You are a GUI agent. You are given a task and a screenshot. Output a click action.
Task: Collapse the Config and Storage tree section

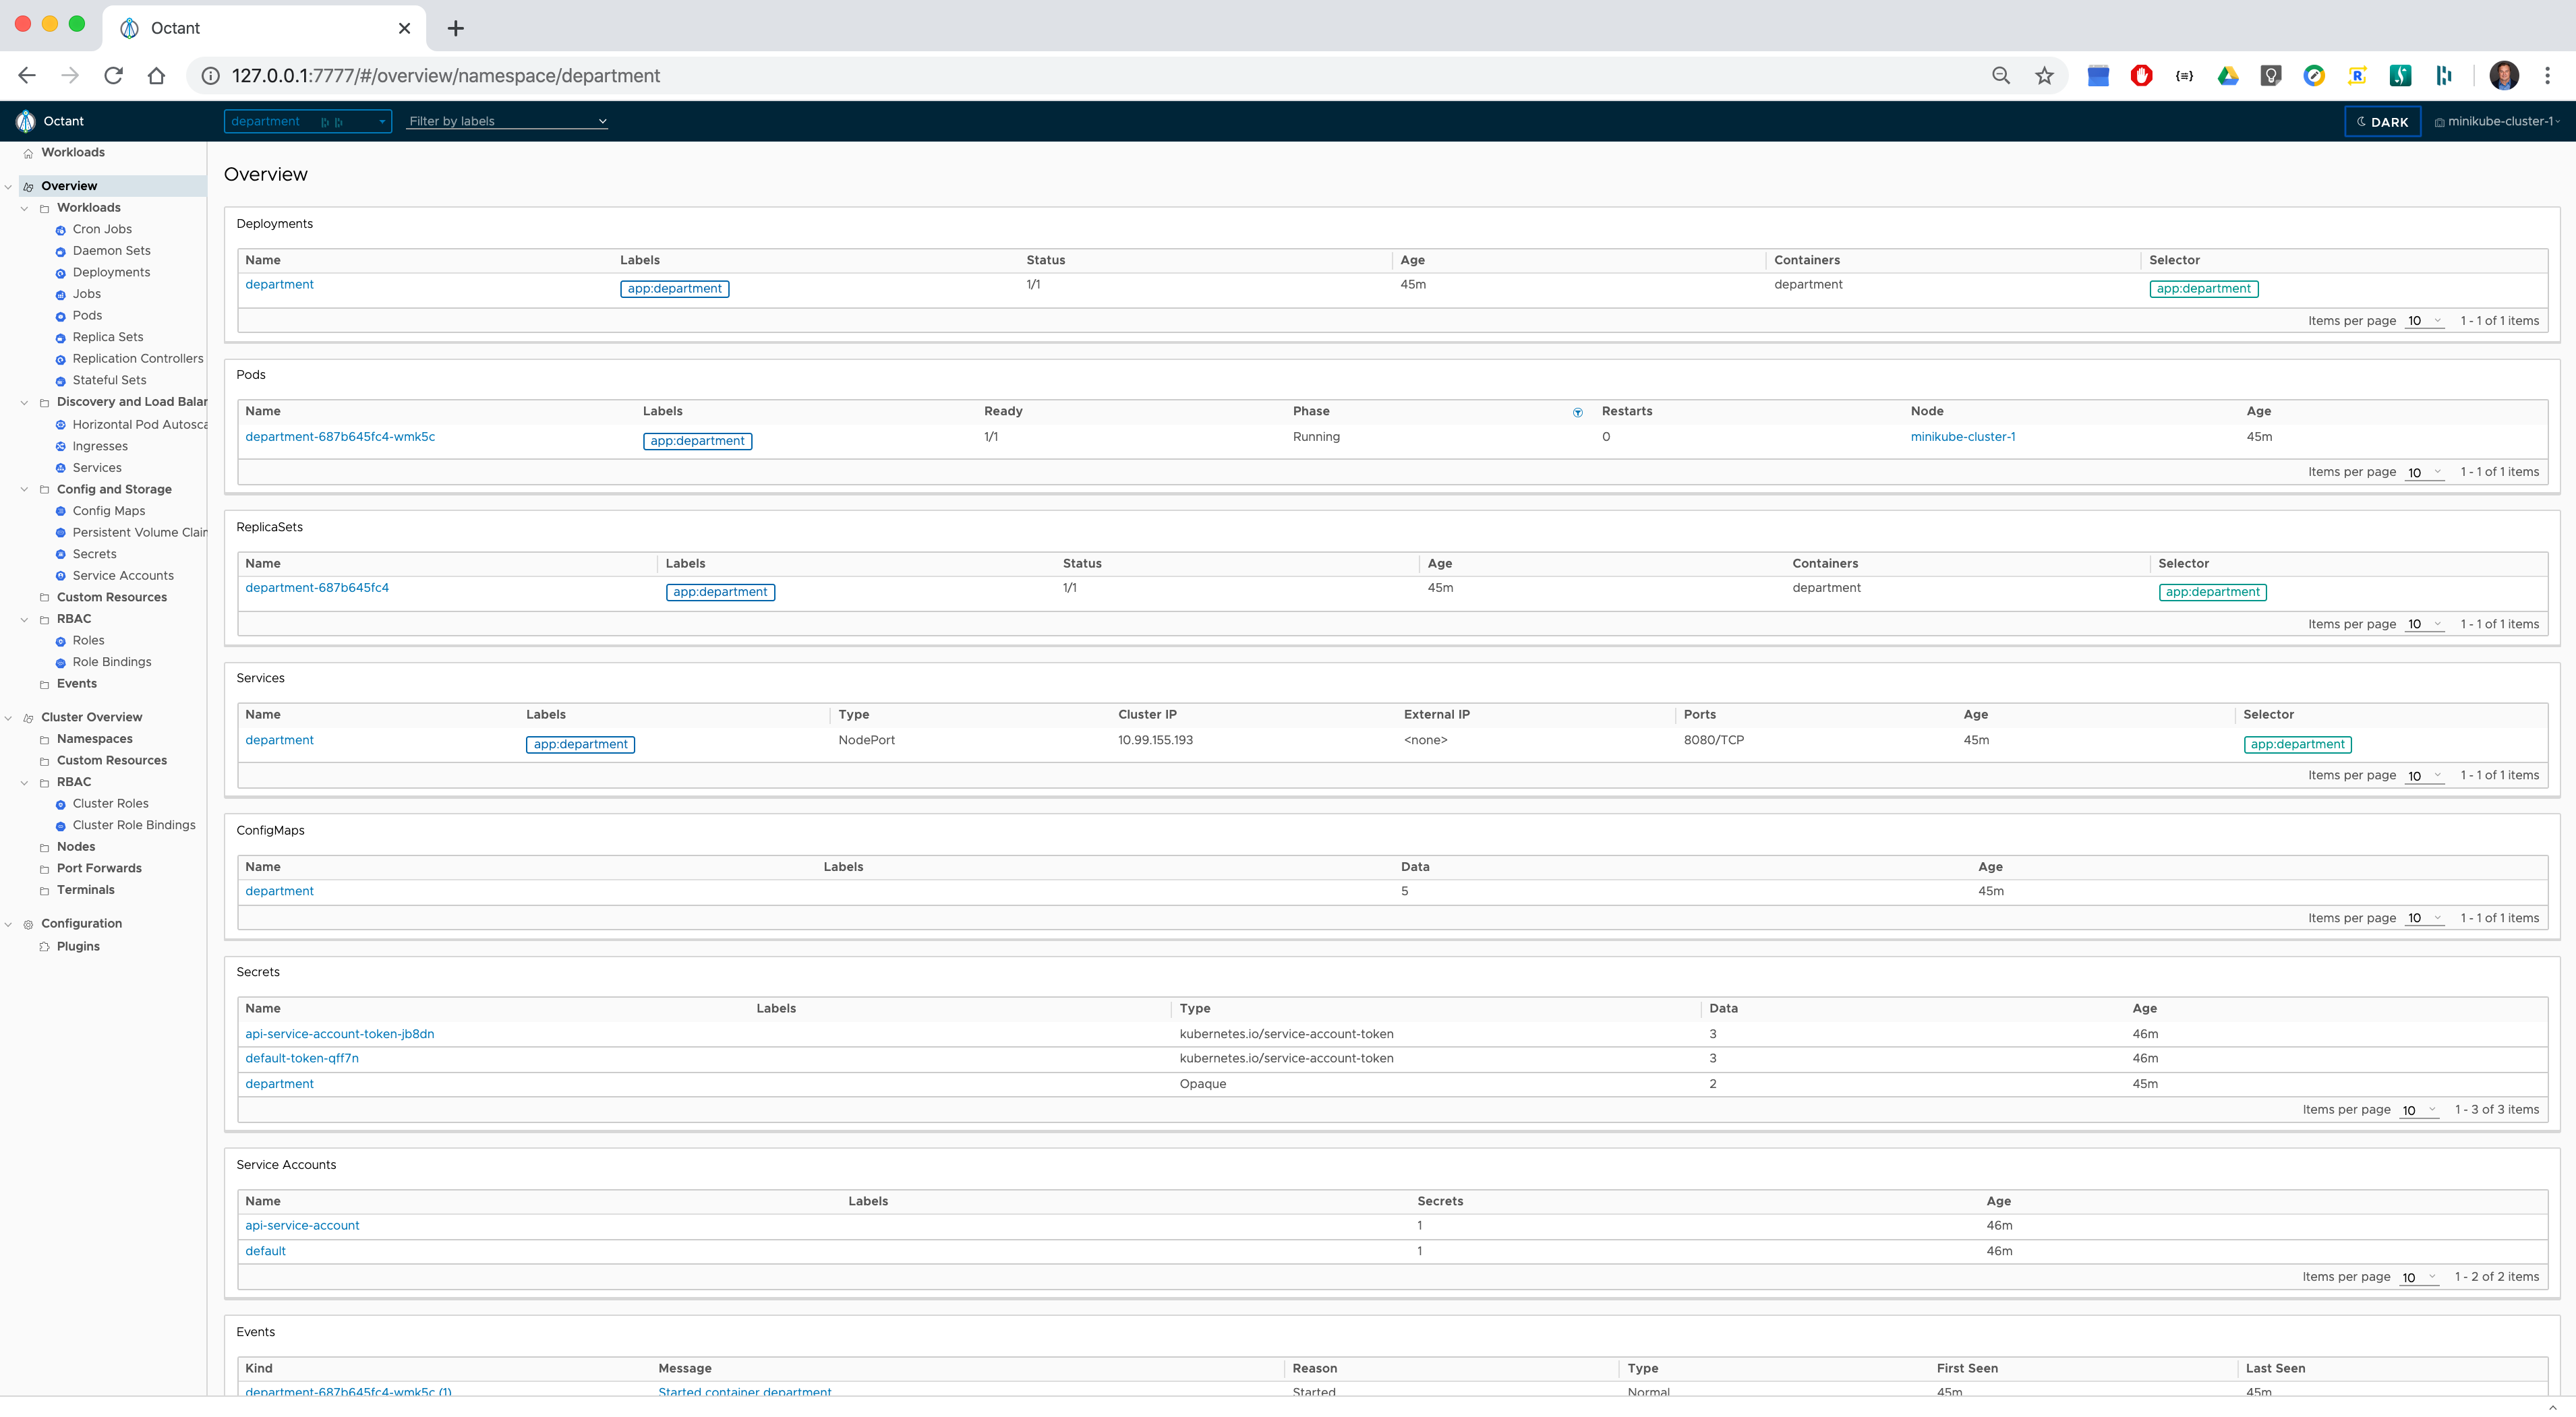pos(25,489)
